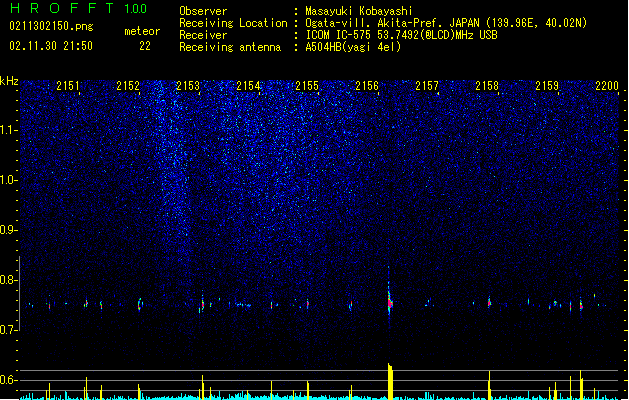Click the Receiving Location label

[x=233, y=23]
